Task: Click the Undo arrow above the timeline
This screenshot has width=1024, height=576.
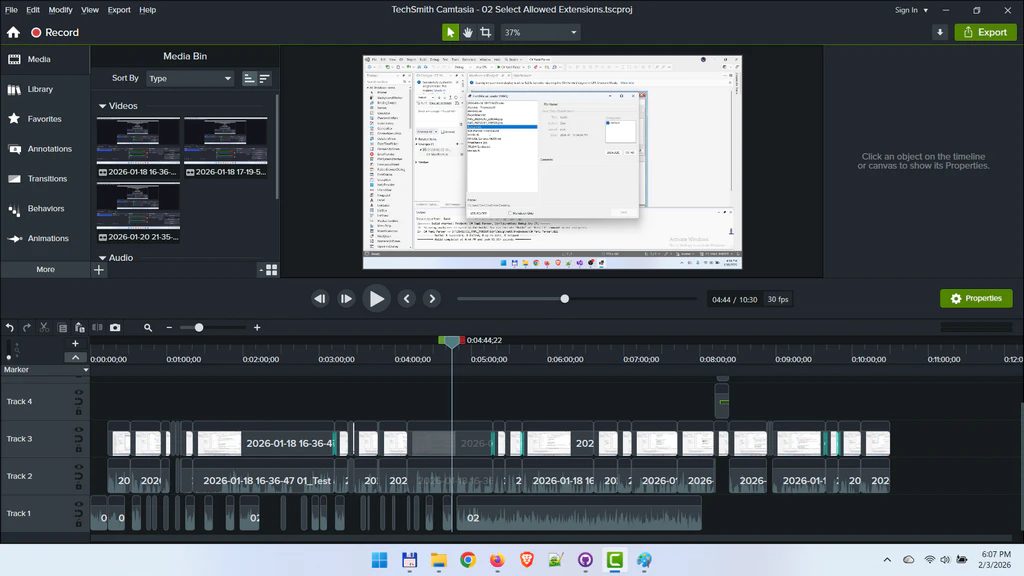Action: coord(9,327)
